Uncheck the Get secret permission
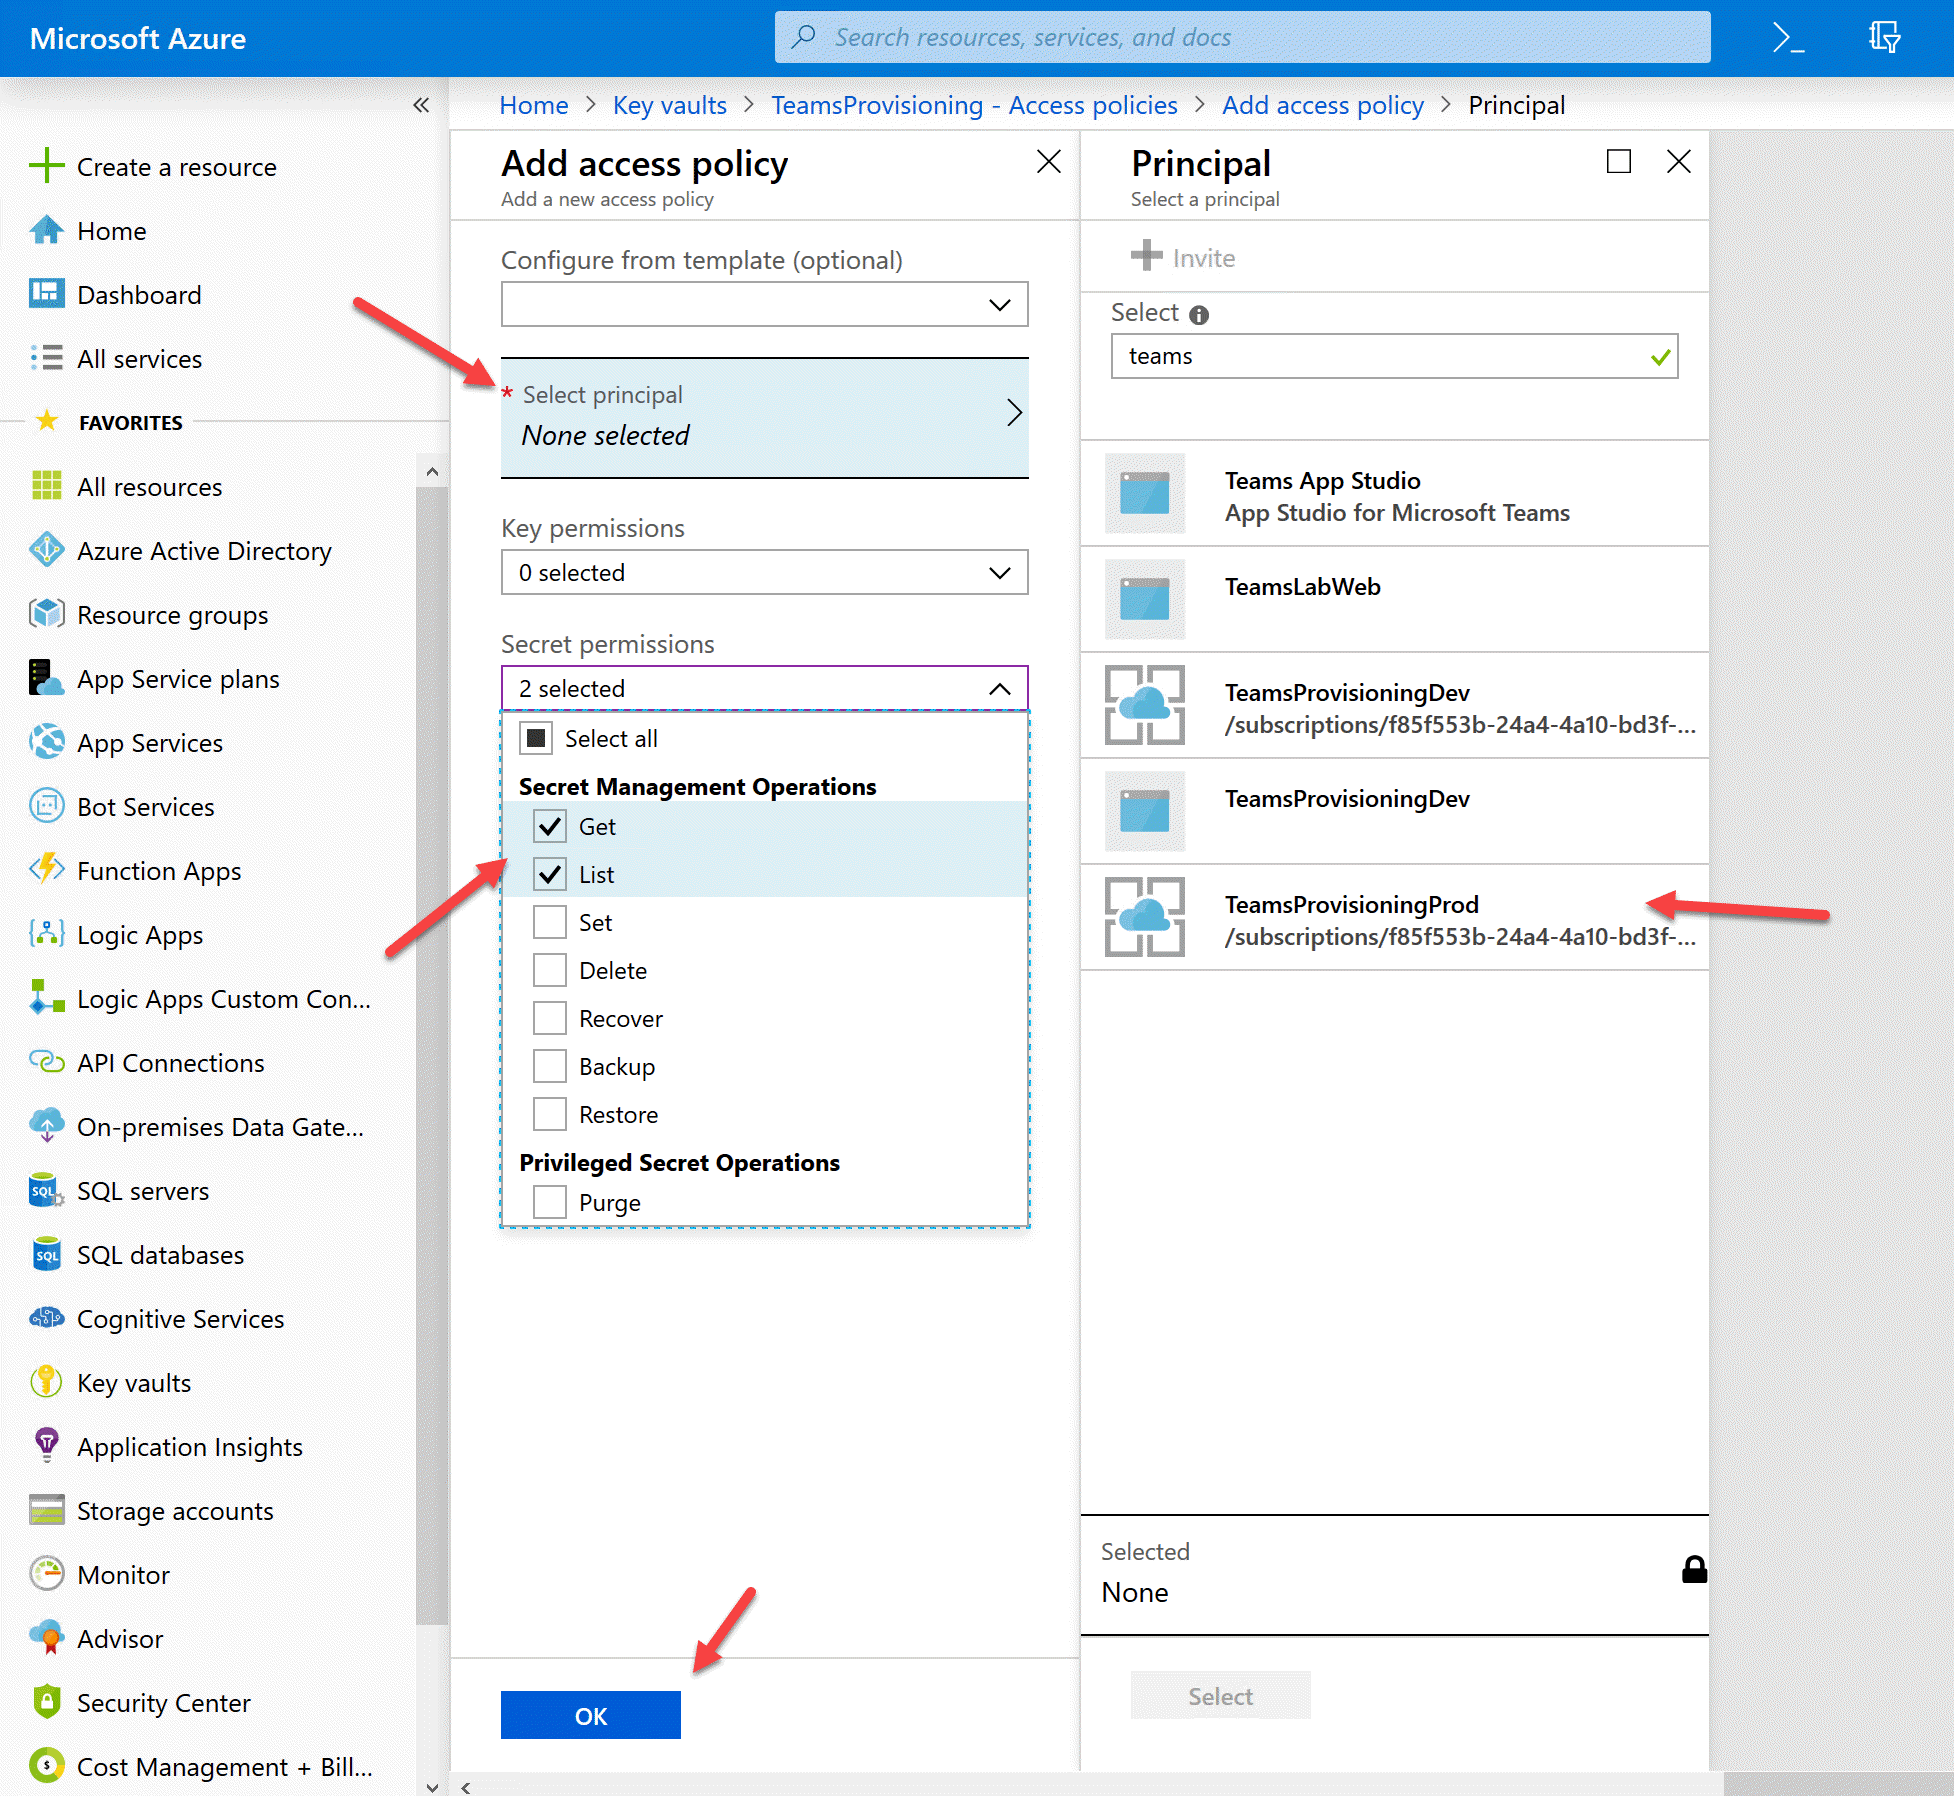 pyautogui.click(x=549, y=826)
